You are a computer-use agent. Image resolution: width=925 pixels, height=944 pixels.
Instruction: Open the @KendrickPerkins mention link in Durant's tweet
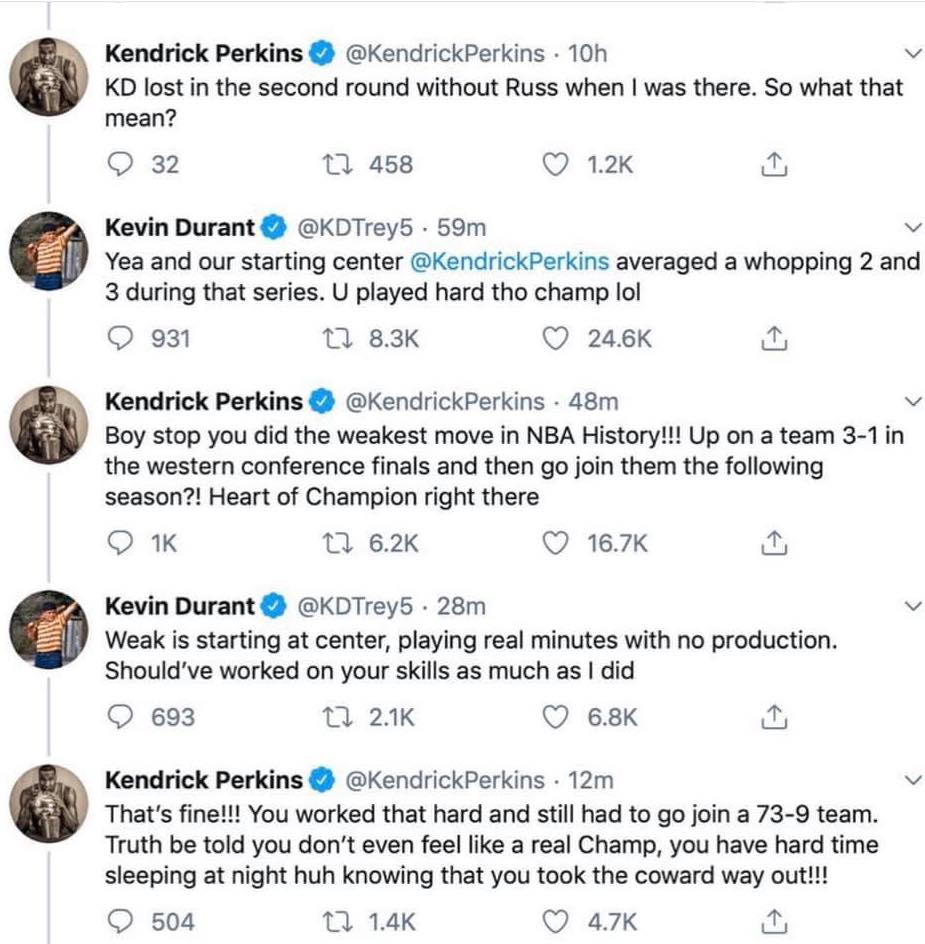click(509, 263)
